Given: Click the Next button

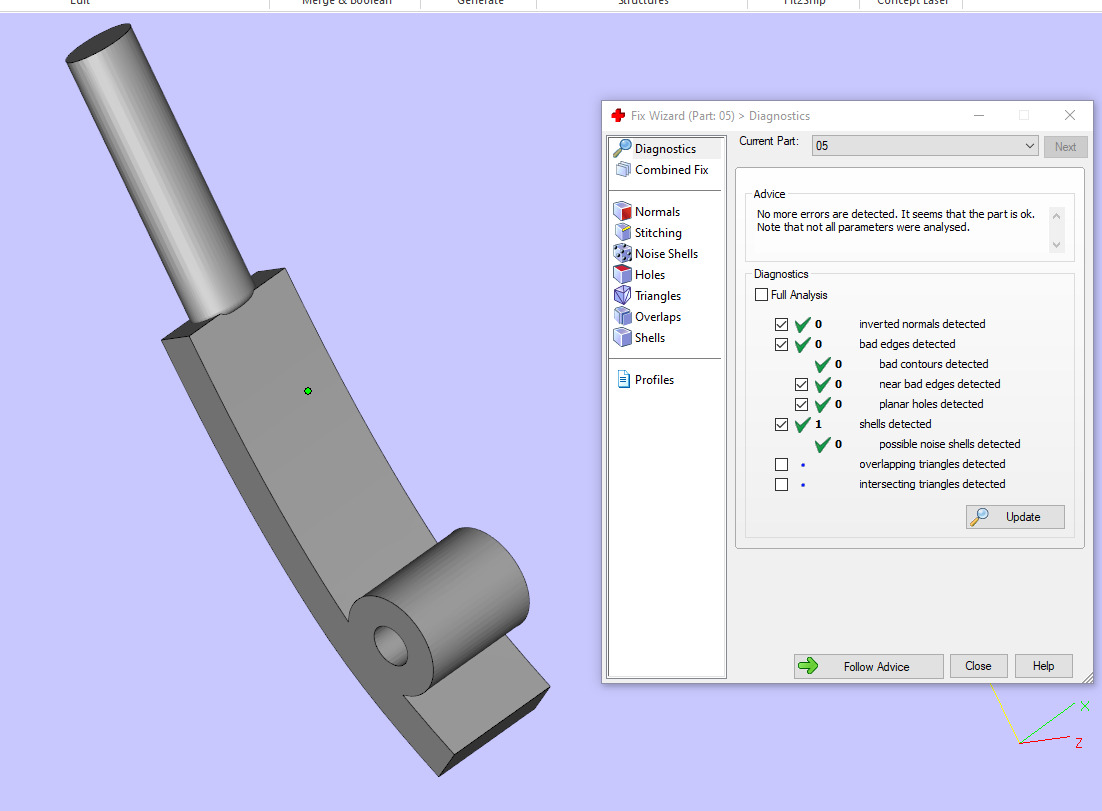Looking at the screenshot, I should coord(1065,147).
